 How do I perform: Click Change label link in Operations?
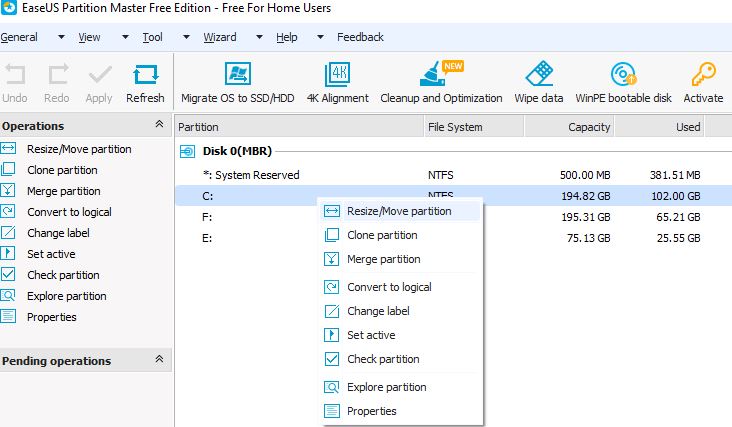(58, 233)
